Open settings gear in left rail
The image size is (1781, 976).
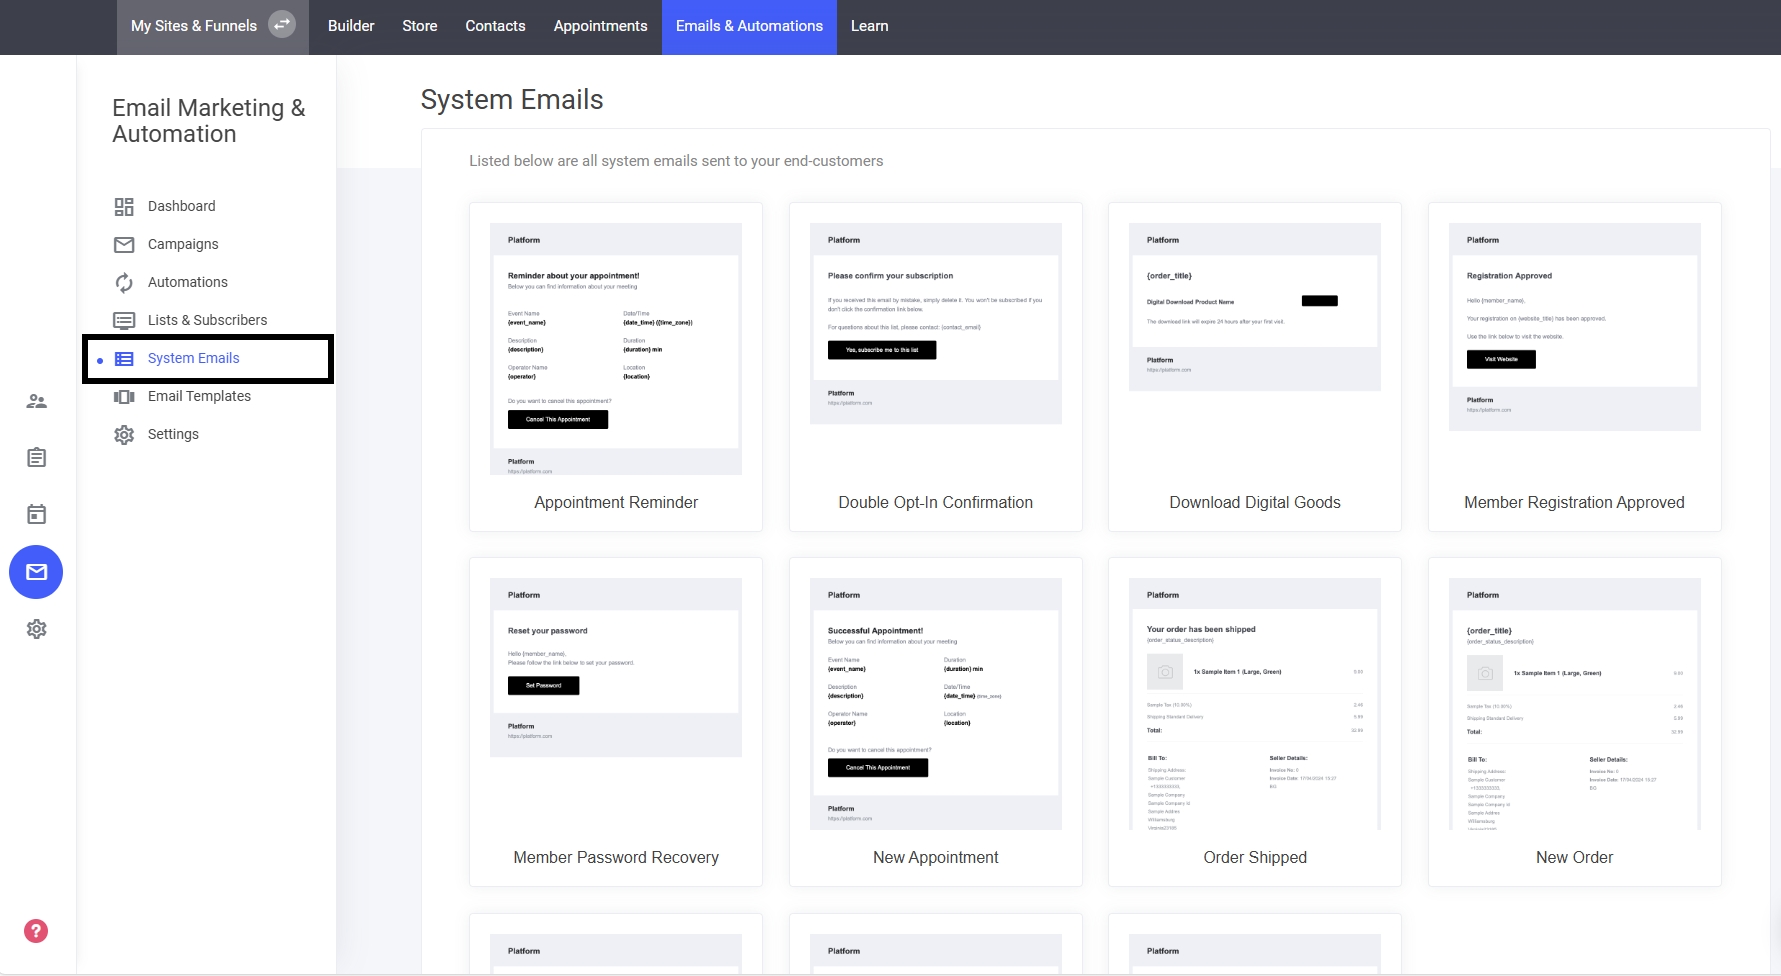(x=37, y=629)
